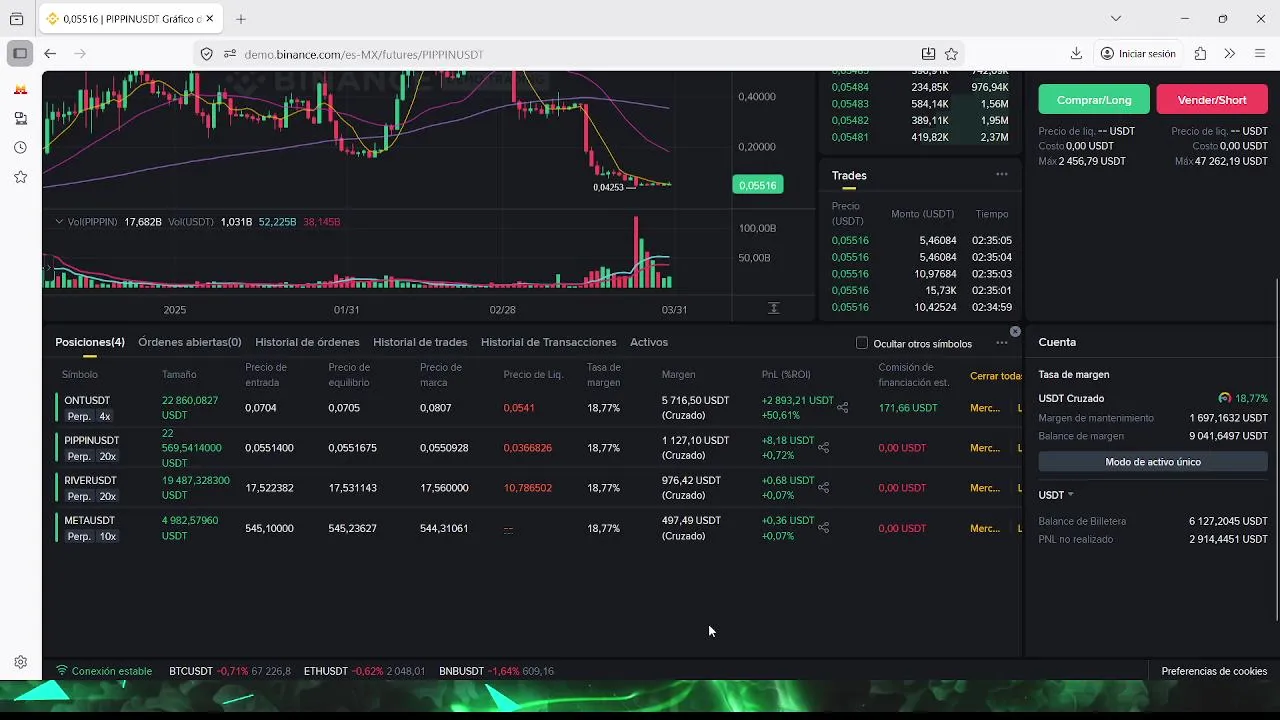Open the browser tab list icon
This screenshot has width=1280, height=720.
pyautogui.click(x=16, y=19)
